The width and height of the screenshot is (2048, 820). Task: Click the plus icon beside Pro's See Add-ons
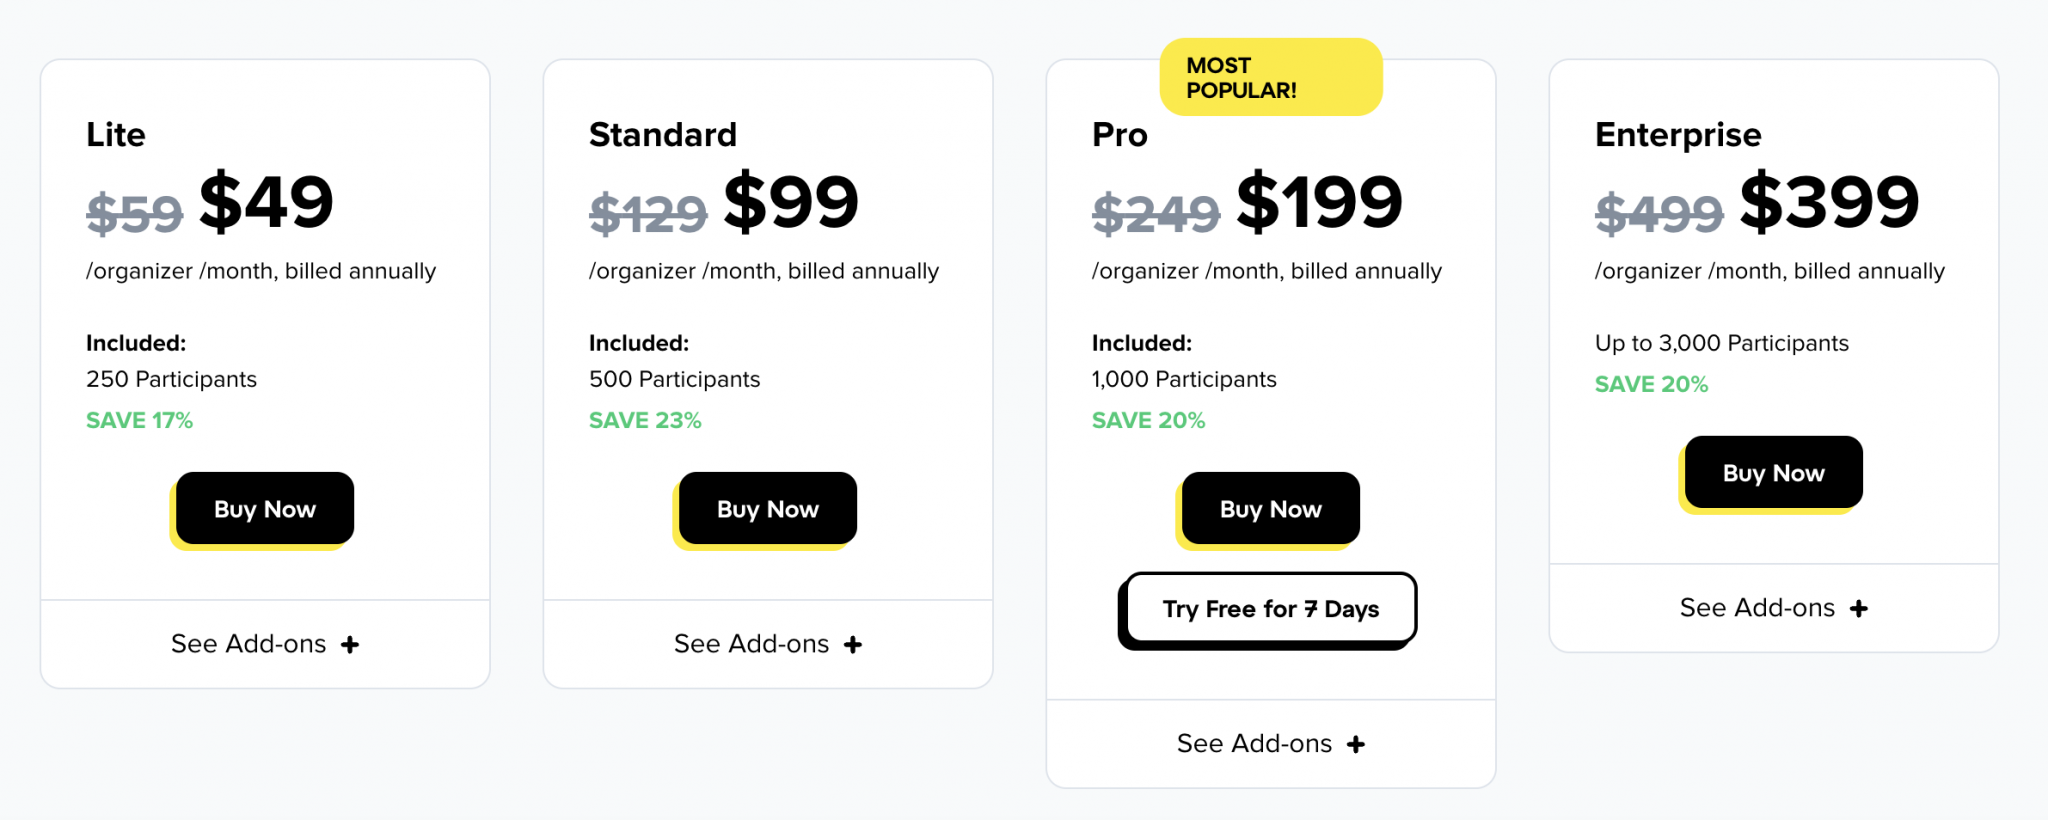(x=1357, y=743)
